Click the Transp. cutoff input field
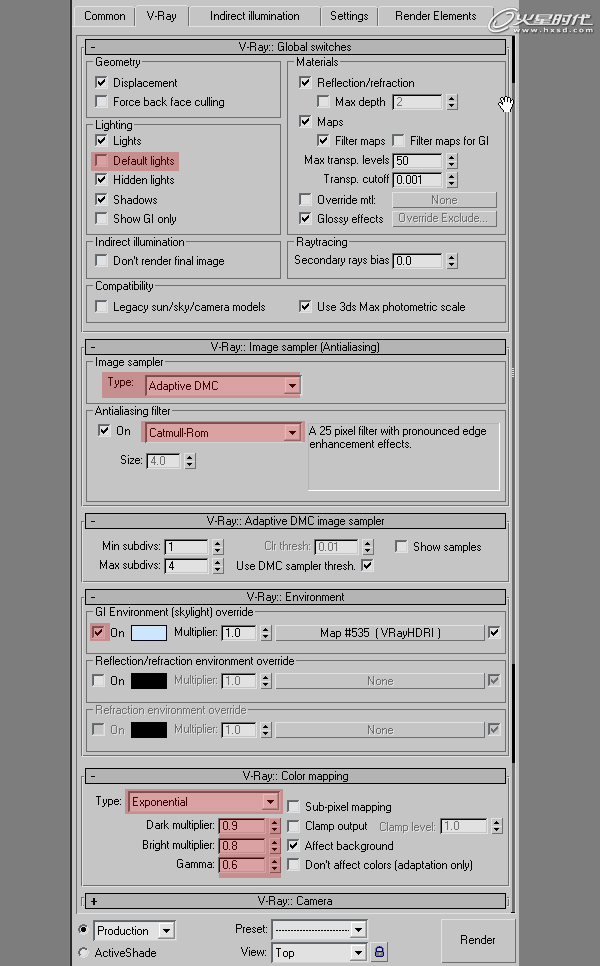Image resolution: width=600 pixels, height=966 pixels. (417, 180)
